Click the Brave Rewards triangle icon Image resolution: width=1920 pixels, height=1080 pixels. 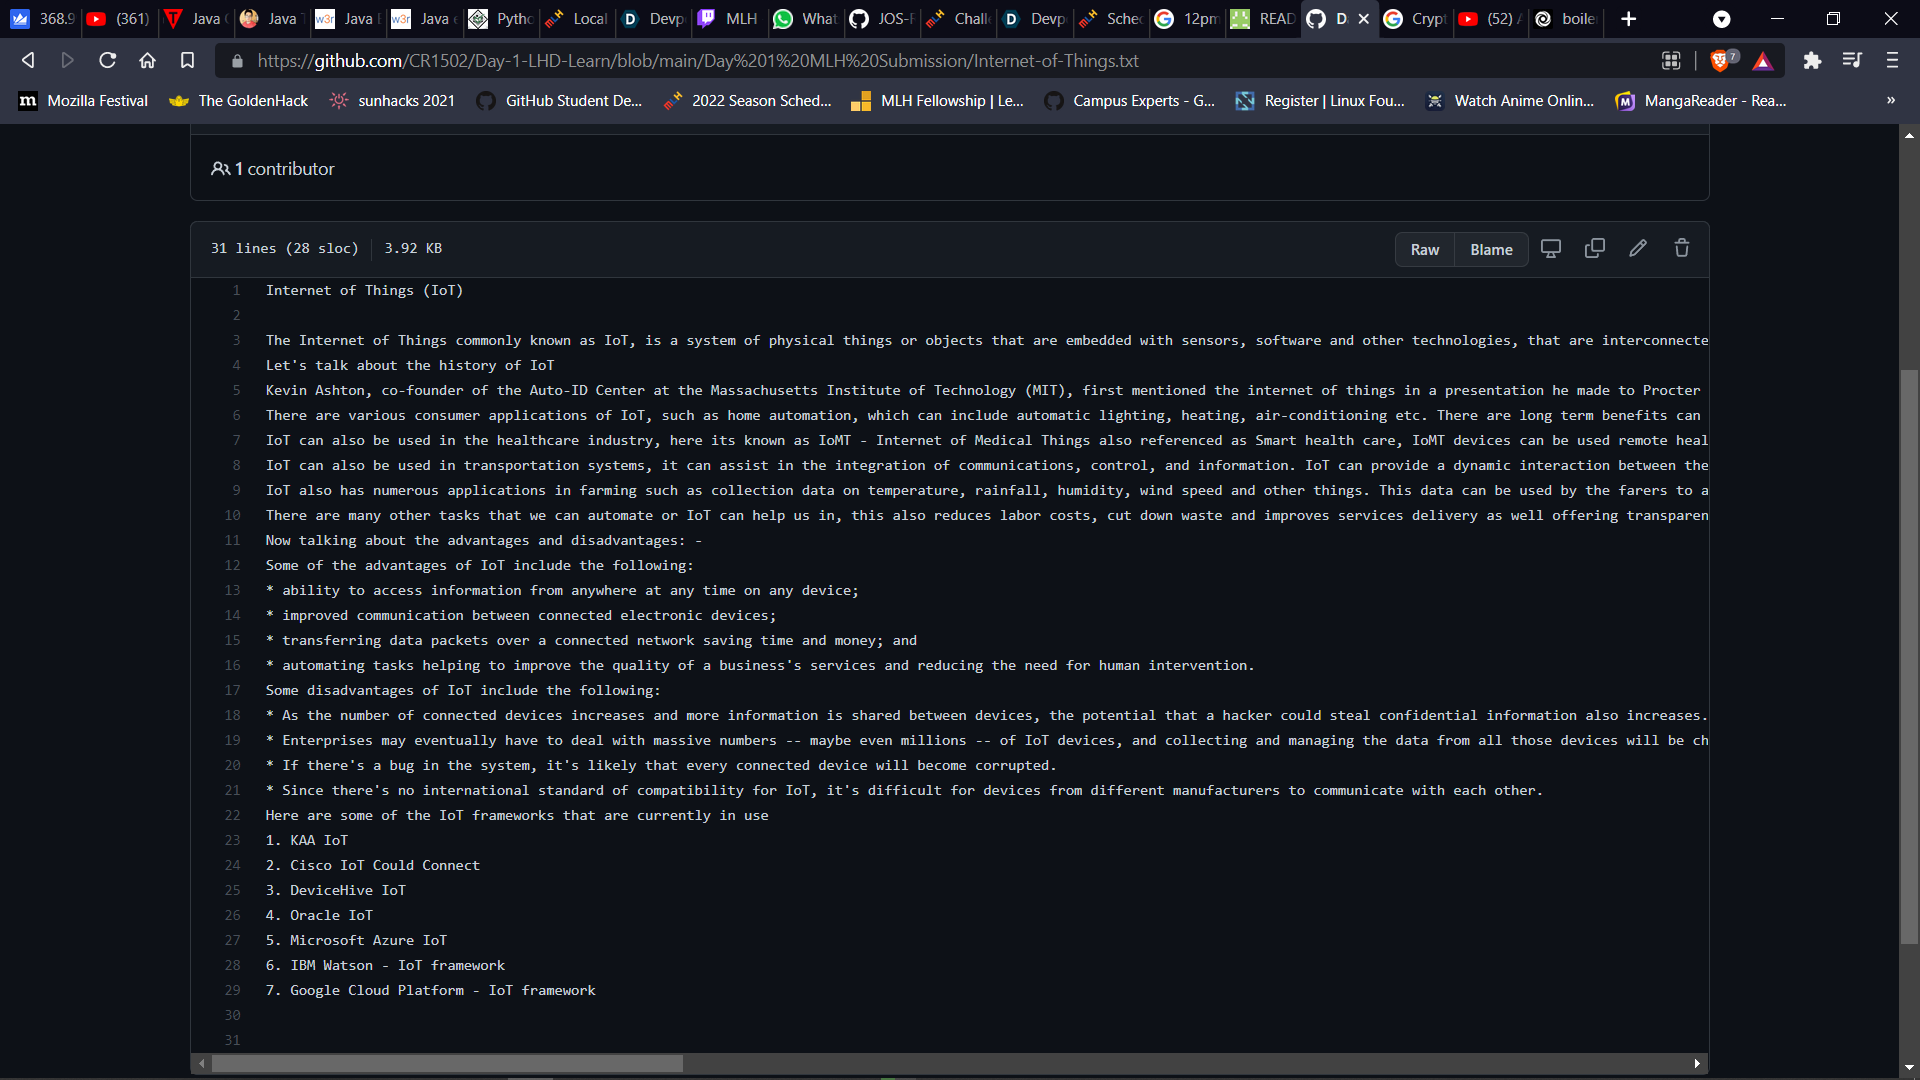tap(1763, 61)
